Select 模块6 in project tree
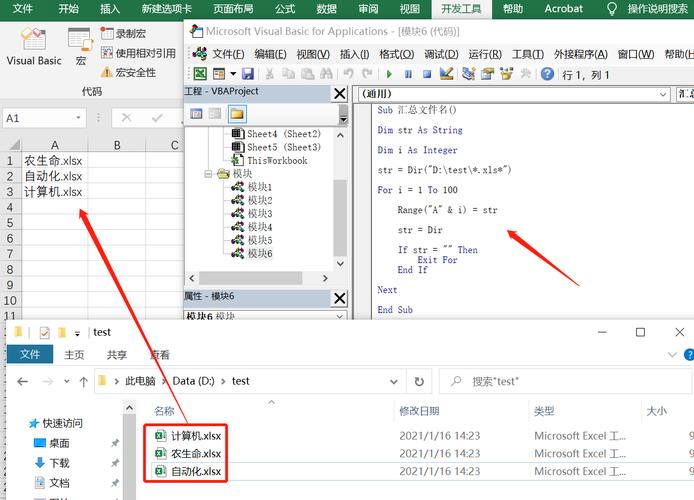Image resolution: width=694 pixels, height=500 pixels. click(x=260, y=253)
